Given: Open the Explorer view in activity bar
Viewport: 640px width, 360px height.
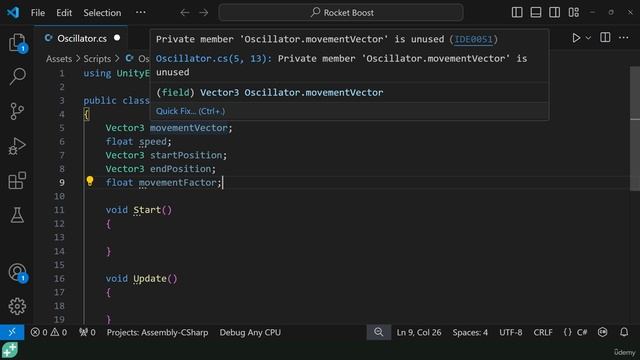Looking at the screenshot, I should click(x=17, y=42).
